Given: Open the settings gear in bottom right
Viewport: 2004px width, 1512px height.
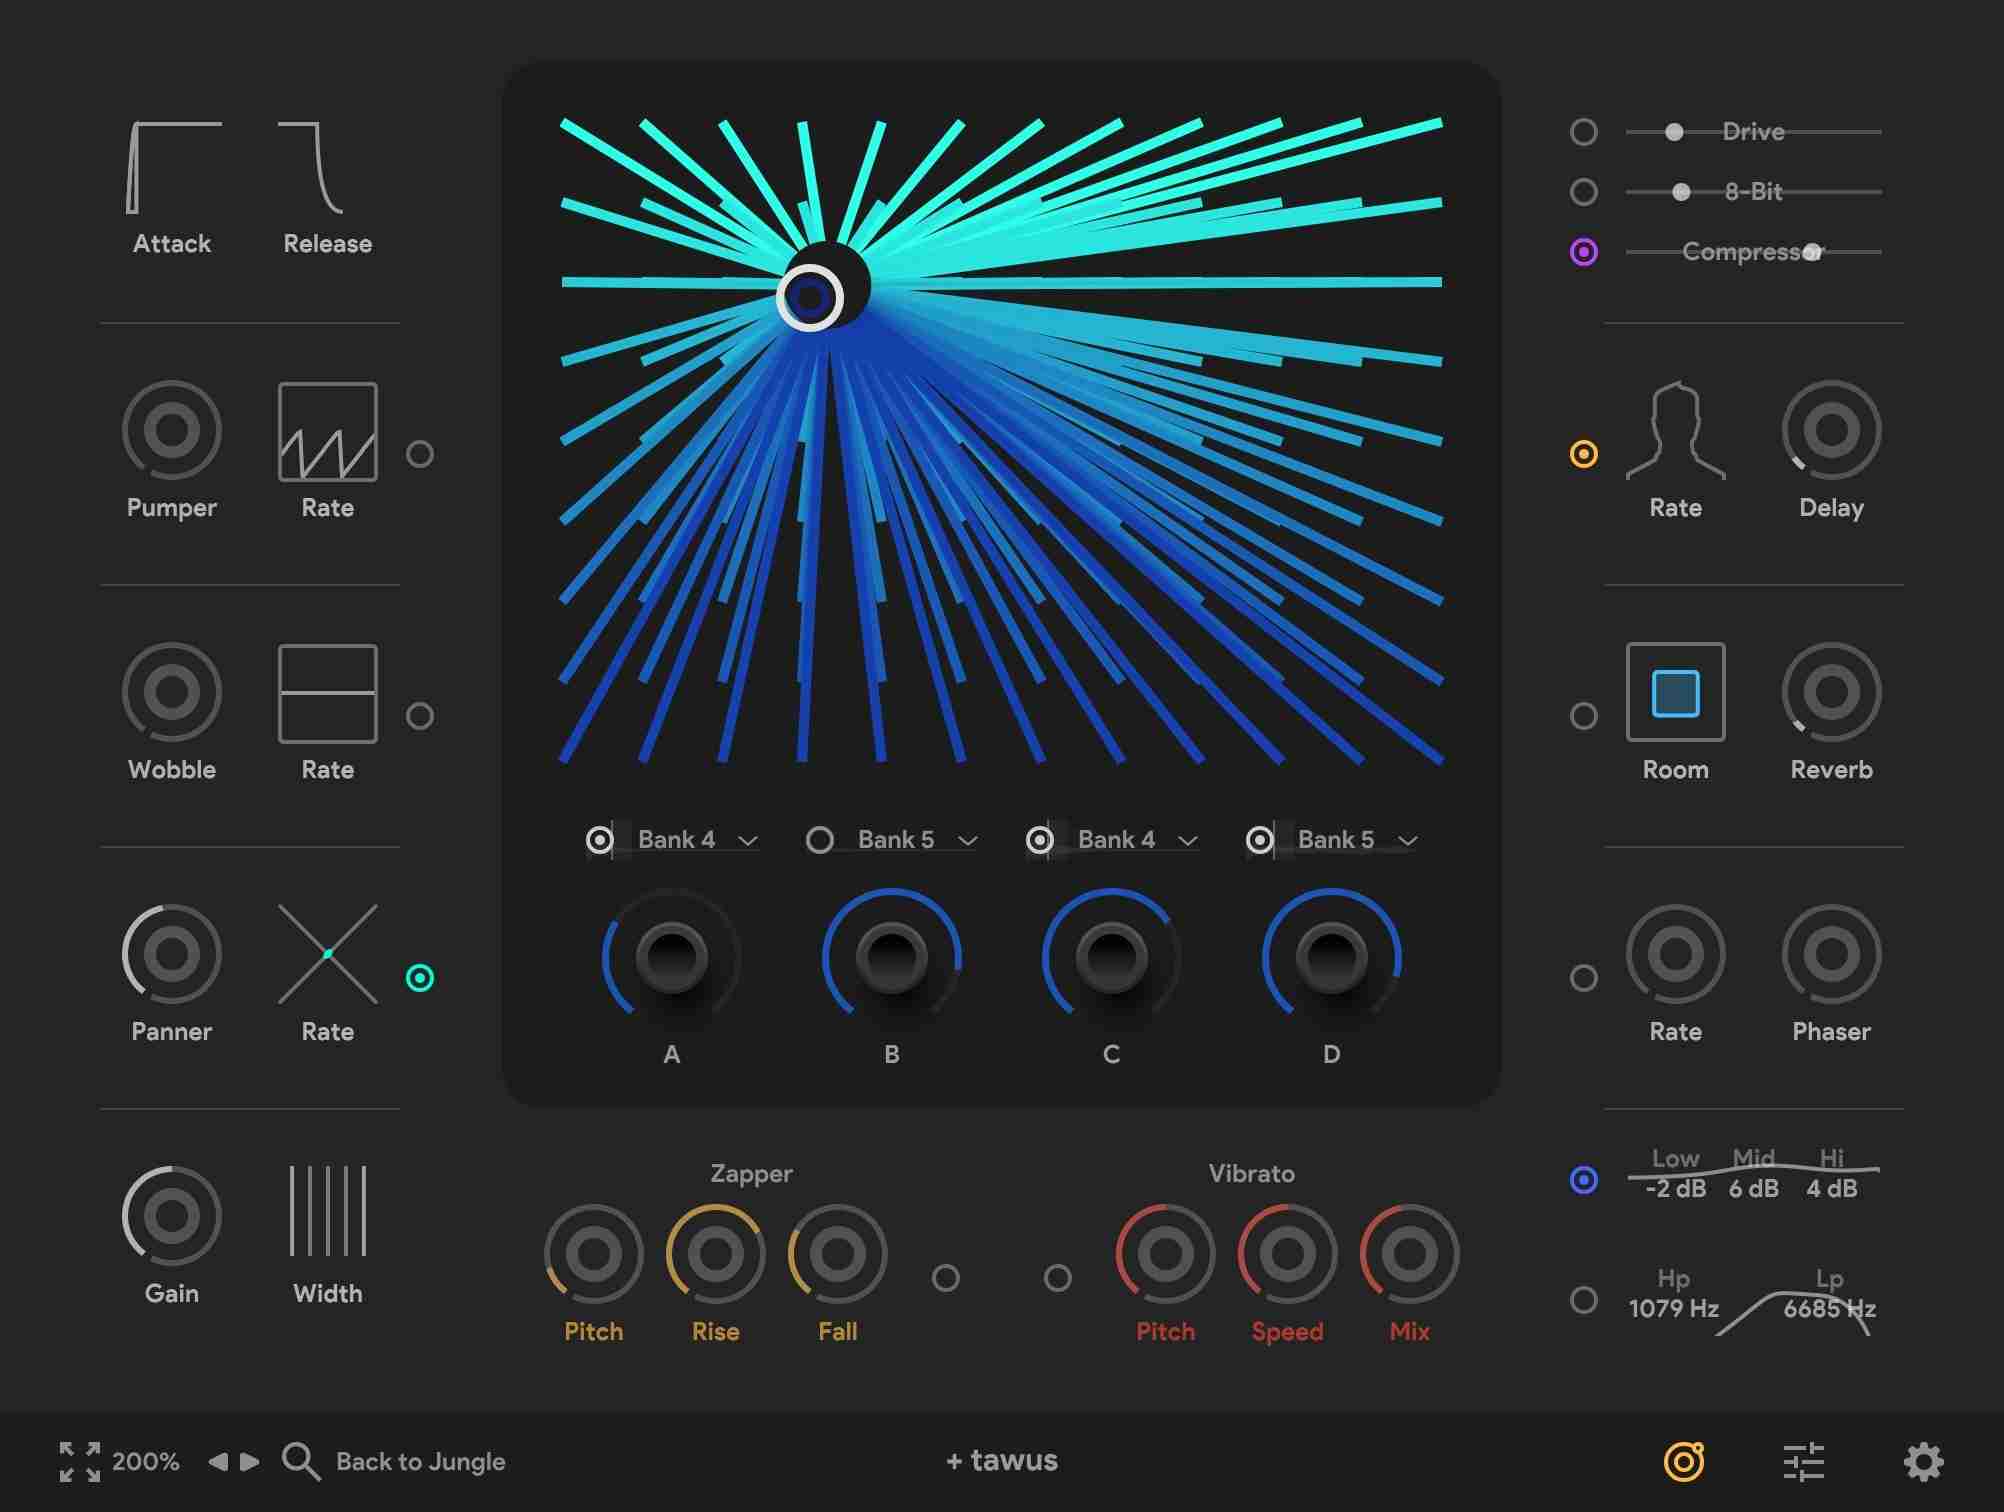Looking at the screenshot, I should (1927, 1460).
